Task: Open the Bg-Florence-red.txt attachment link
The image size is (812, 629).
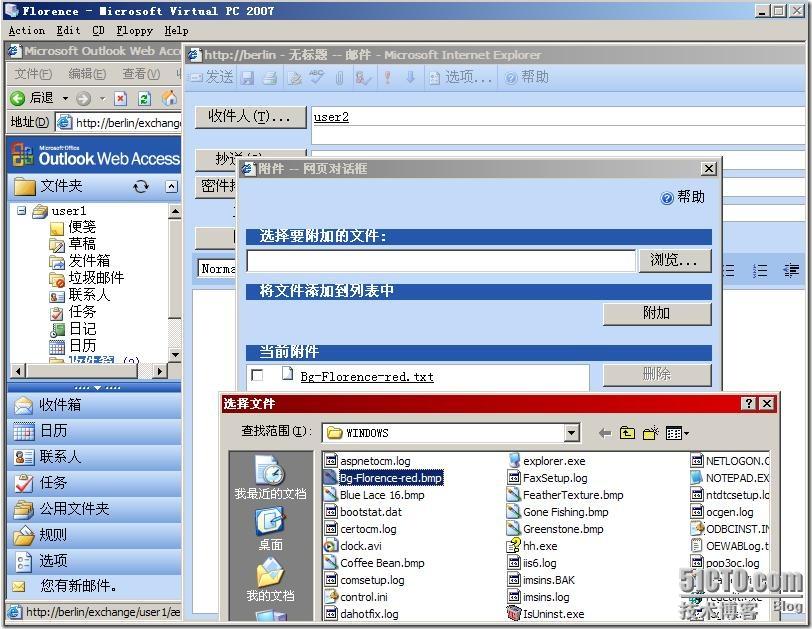Action: coord(367,377)
